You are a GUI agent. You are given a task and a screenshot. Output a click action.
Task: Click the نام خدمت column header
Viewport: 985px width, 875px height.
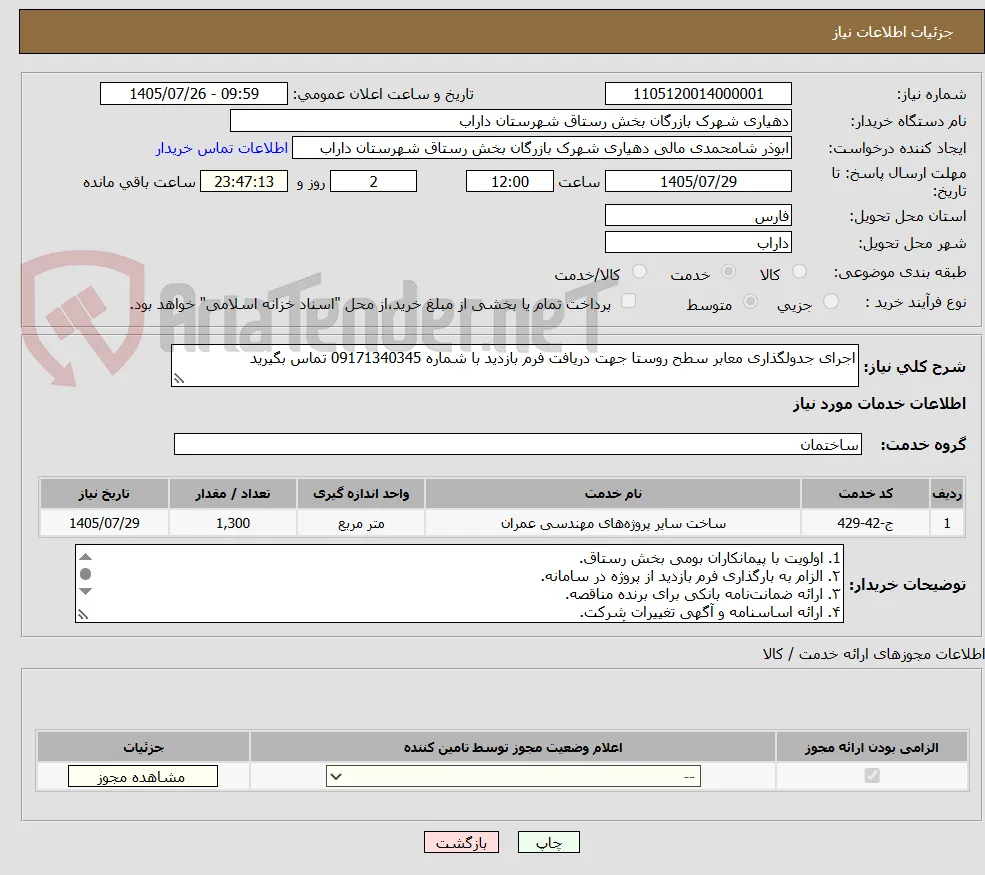click(x=613, y=494)
